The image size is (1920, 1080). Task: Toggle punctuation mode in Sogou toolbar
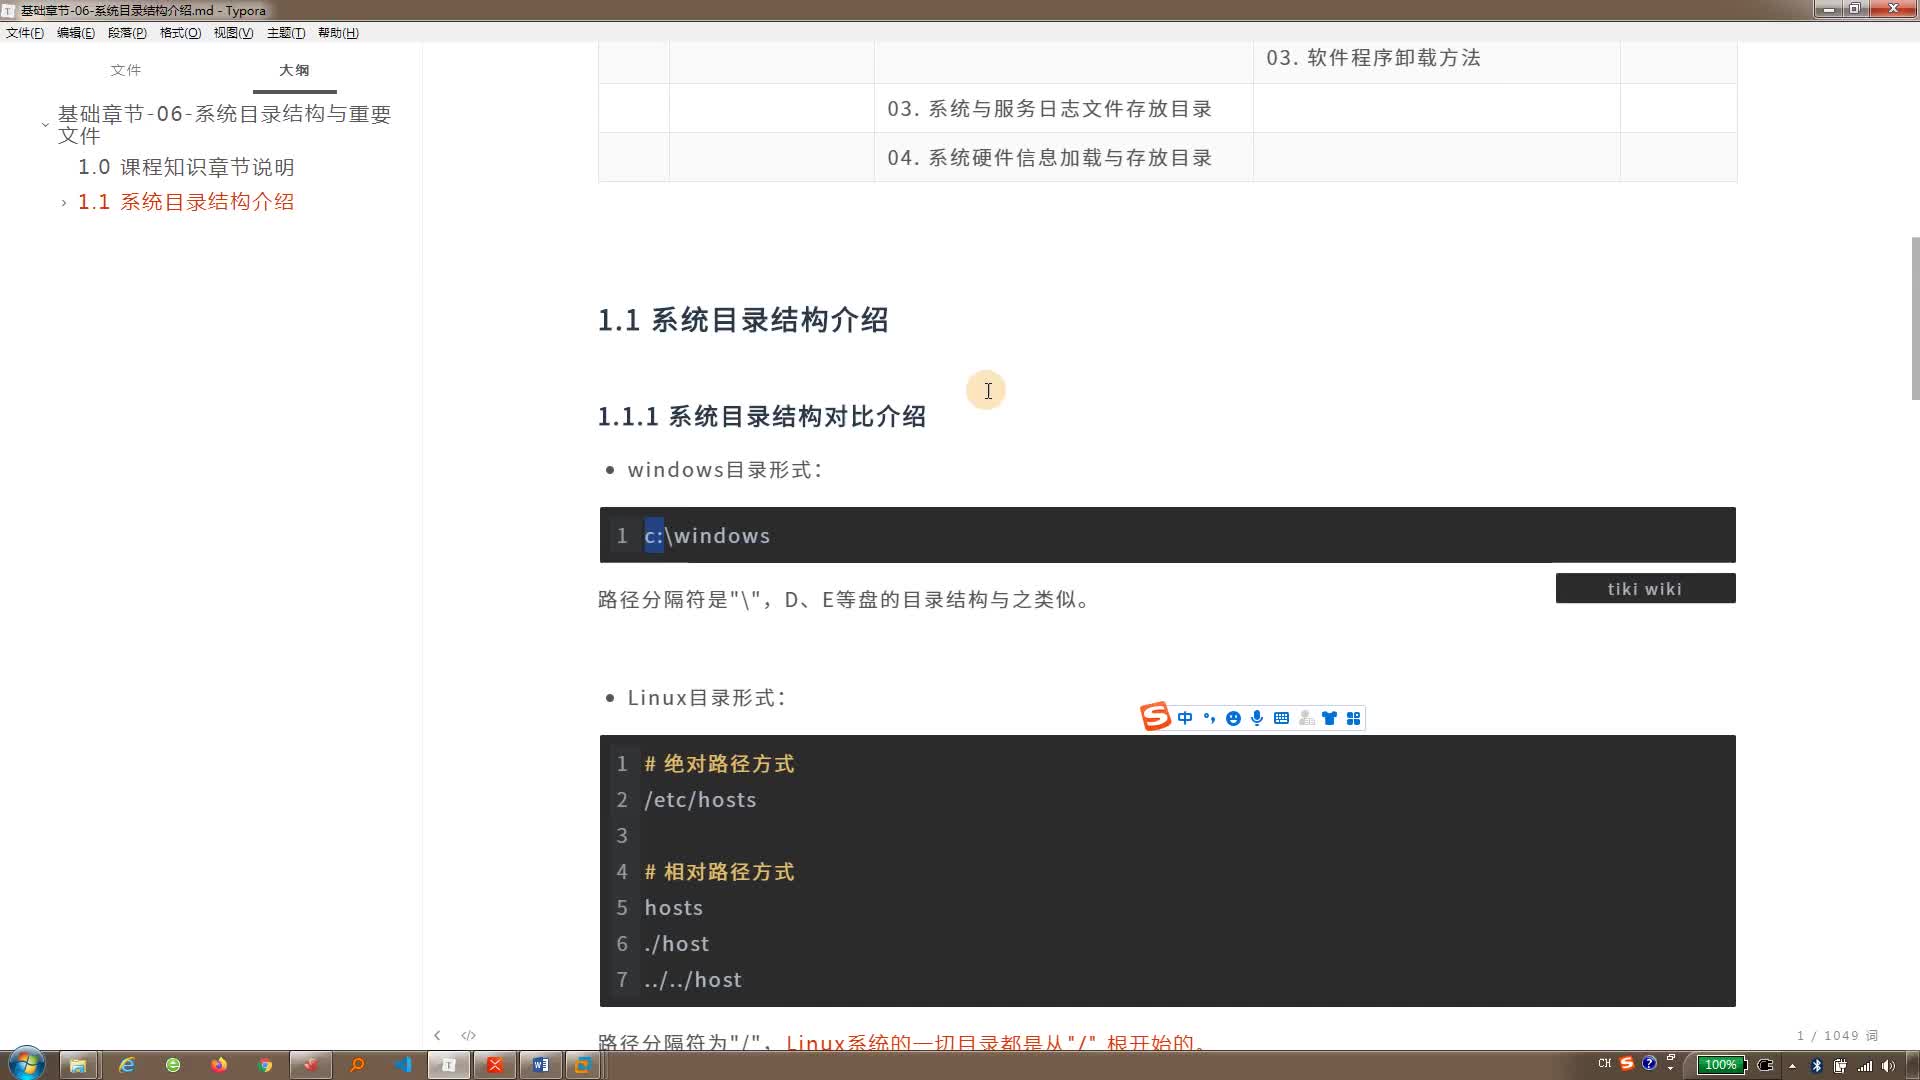[1209, 718]
